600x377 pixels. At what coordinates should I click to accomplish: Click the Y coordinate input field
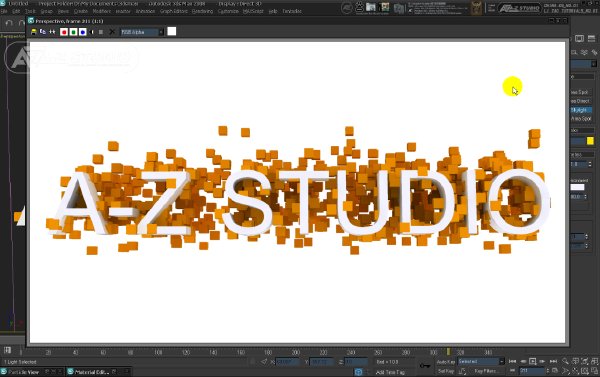pyautogui.click(x=322, y=361)
